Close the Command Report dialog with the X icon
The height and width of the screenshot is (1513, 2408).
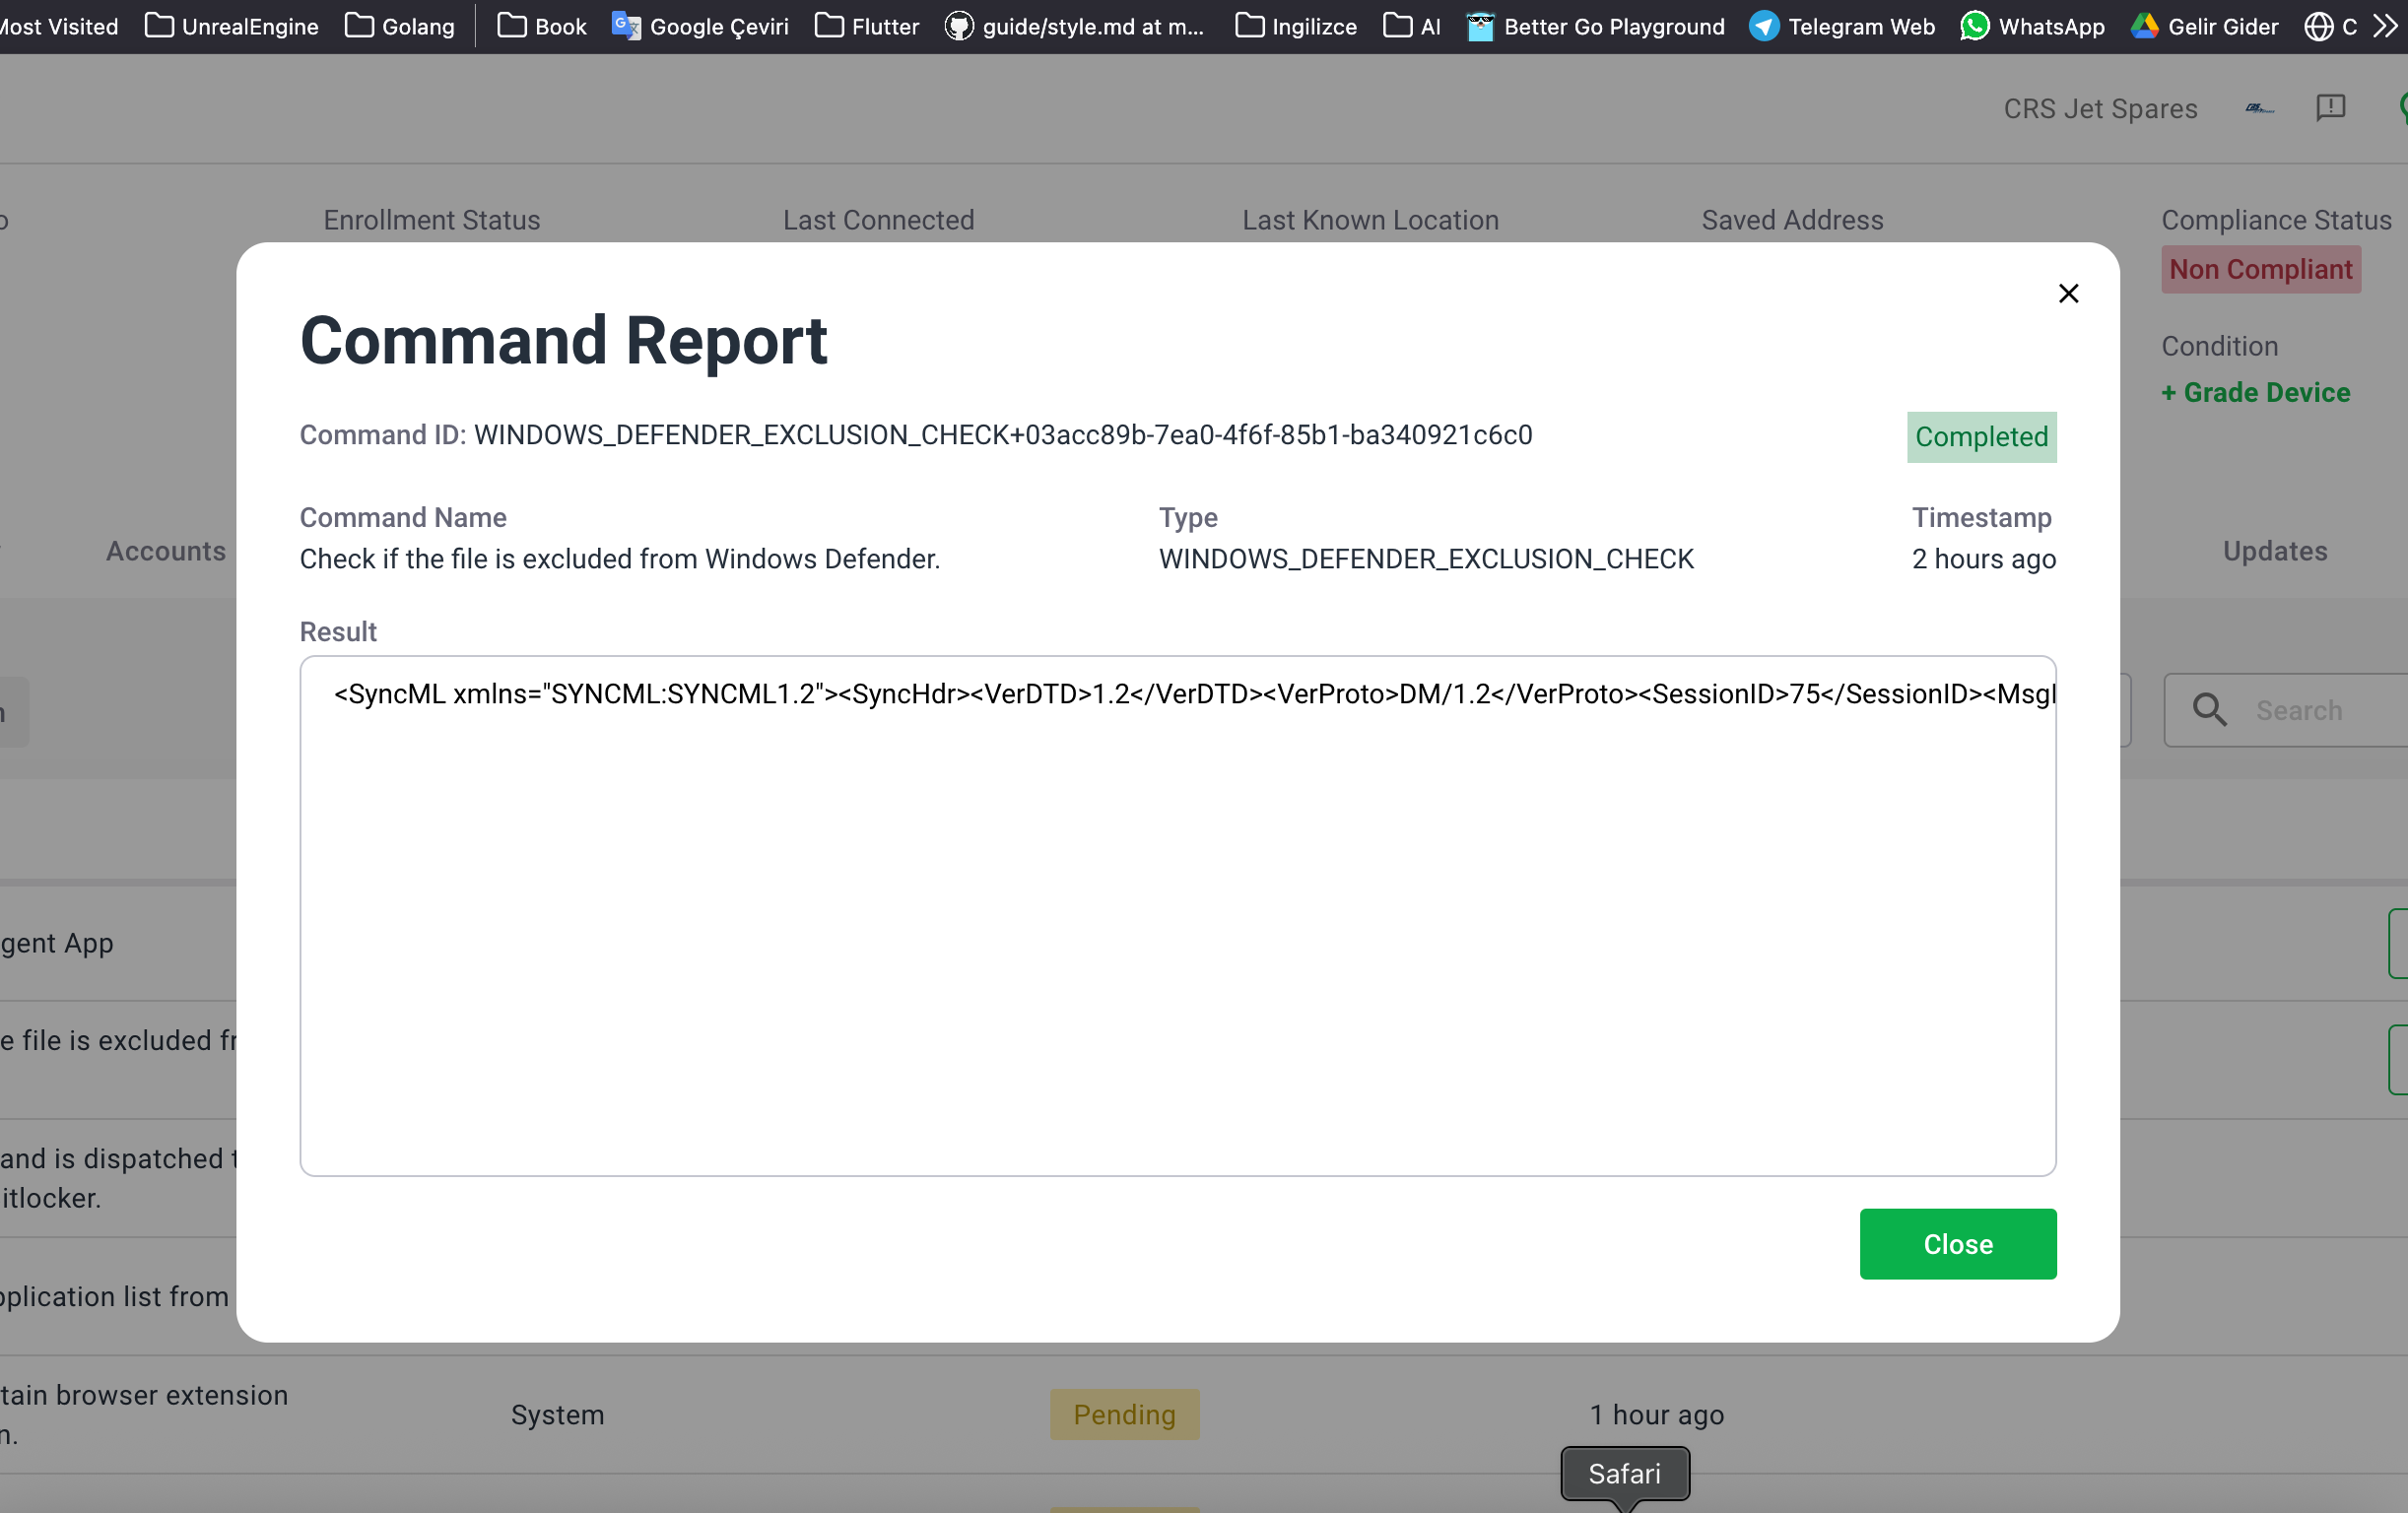(2068, 293)
